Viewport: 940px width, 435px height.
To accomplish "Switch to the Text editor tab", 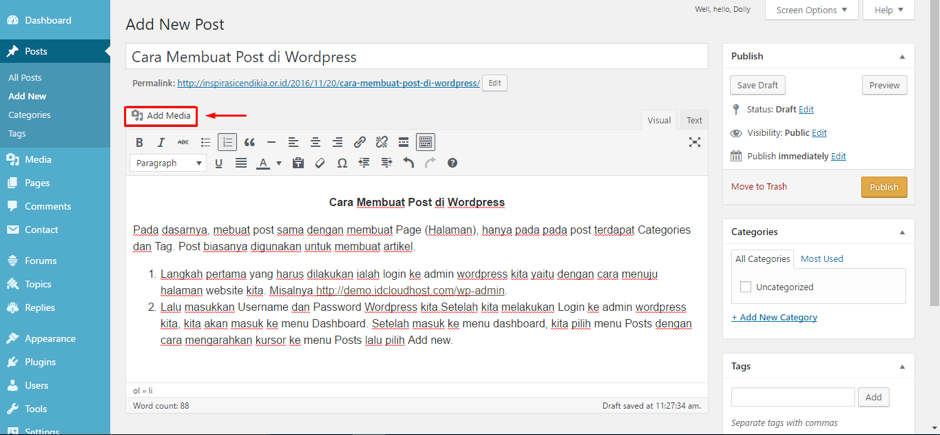I will tap(694, 120).
